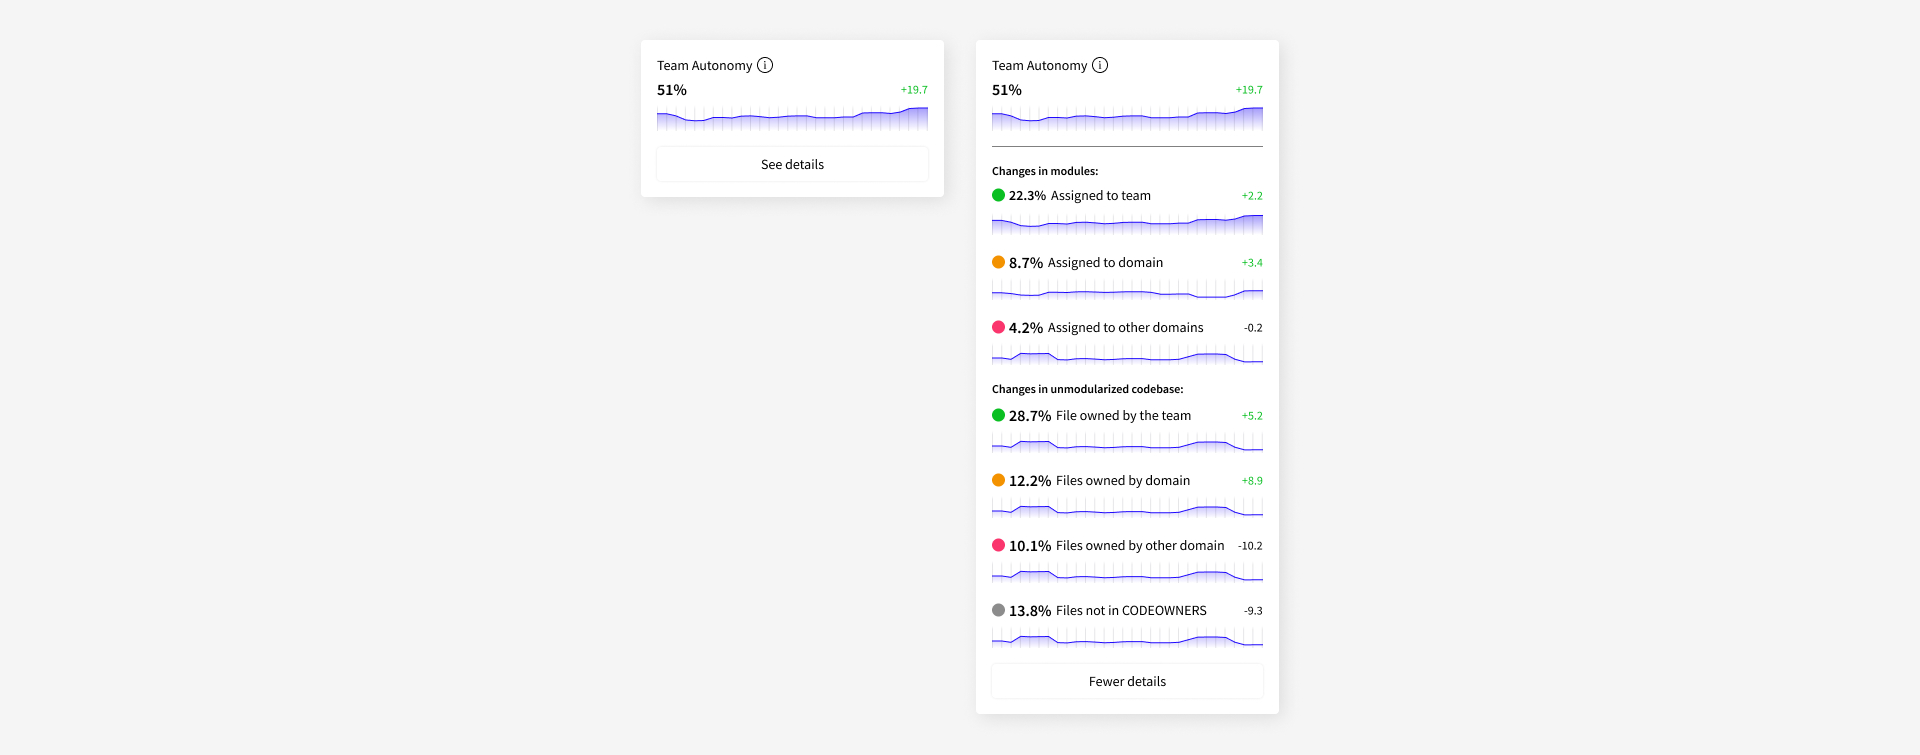Click green dot beside File owned by the team
Screen dimensions: 1920x755
(998, 415)
